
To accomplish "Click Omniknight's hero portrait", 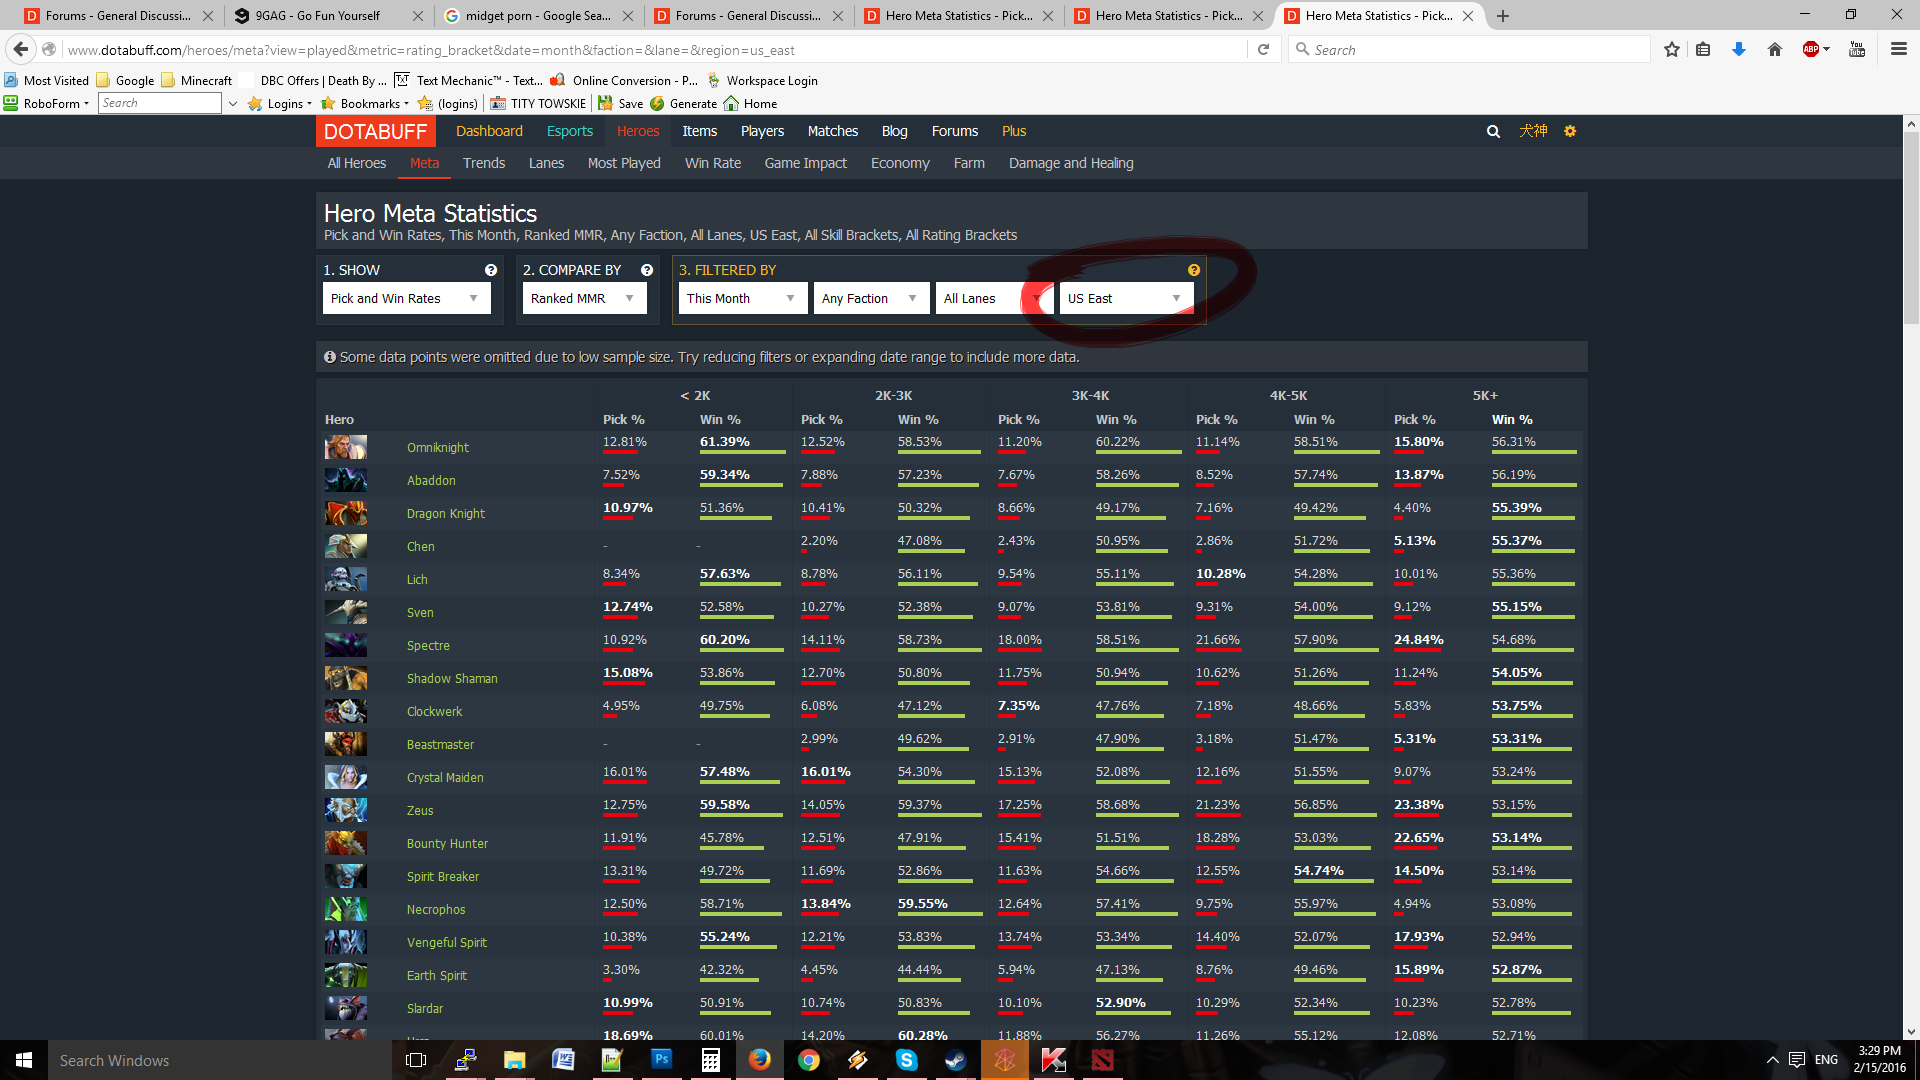I will point(346,447).
